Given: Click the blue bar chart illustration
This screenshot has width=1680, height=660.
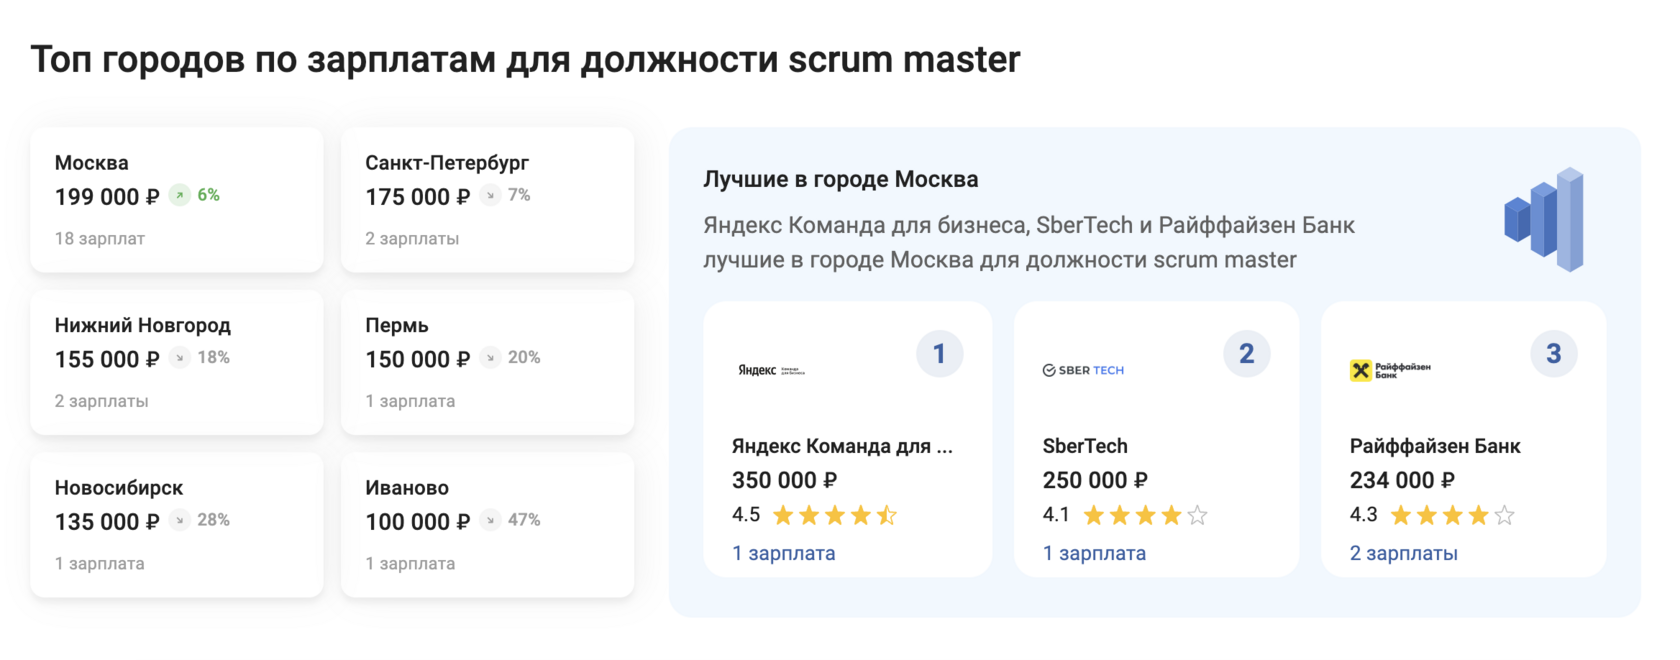Looking at the screenshot, I should coord(1544,219).
